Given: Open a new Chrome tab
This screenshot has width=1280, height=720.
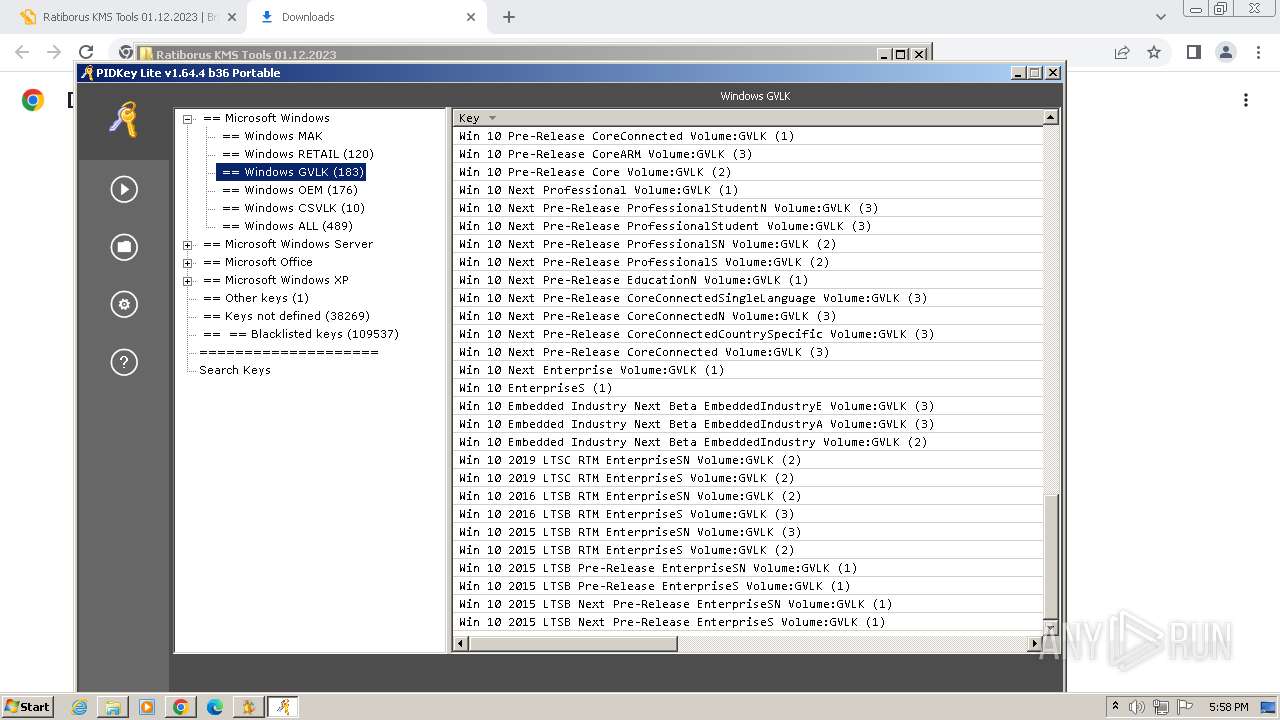Looking at the screenshot, I should click(x=509, y=17).
